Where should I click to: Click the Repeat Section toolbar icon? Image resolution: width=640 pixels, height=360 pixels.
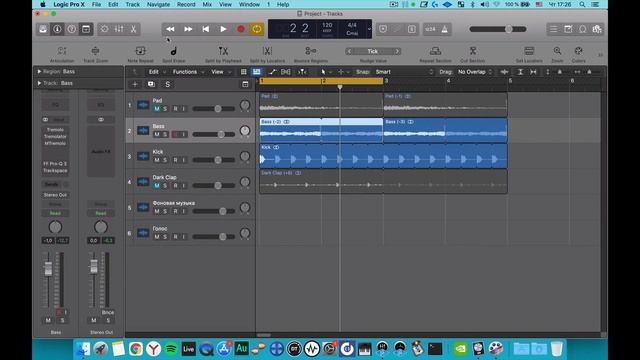tap(435, 51)
